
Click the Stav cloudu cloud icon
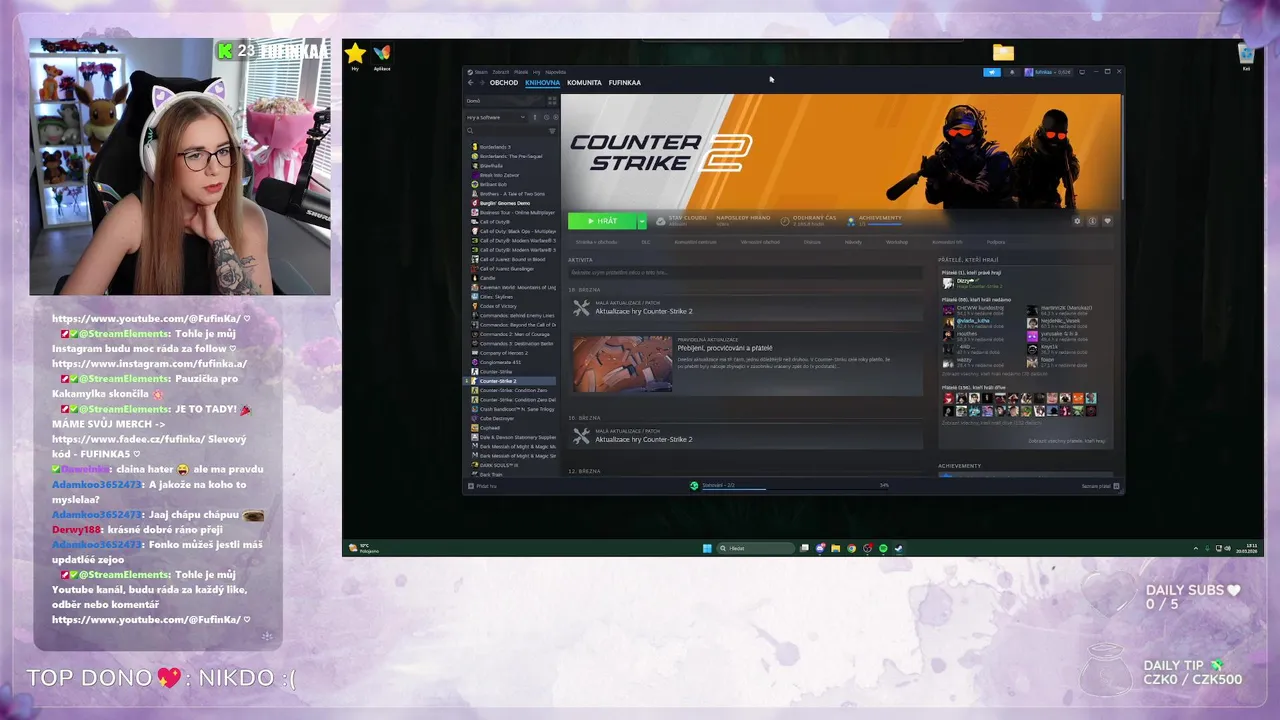pos(661,221)
